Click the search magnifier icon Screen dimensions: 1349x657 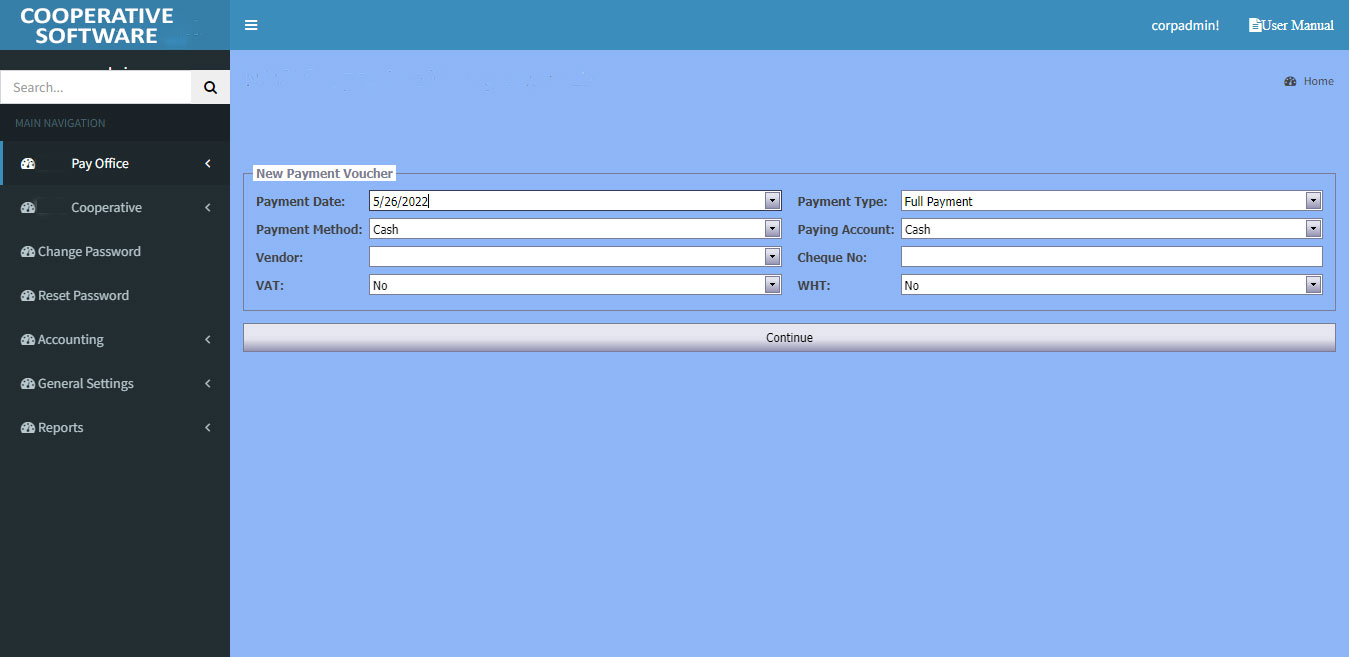[210, 88]
